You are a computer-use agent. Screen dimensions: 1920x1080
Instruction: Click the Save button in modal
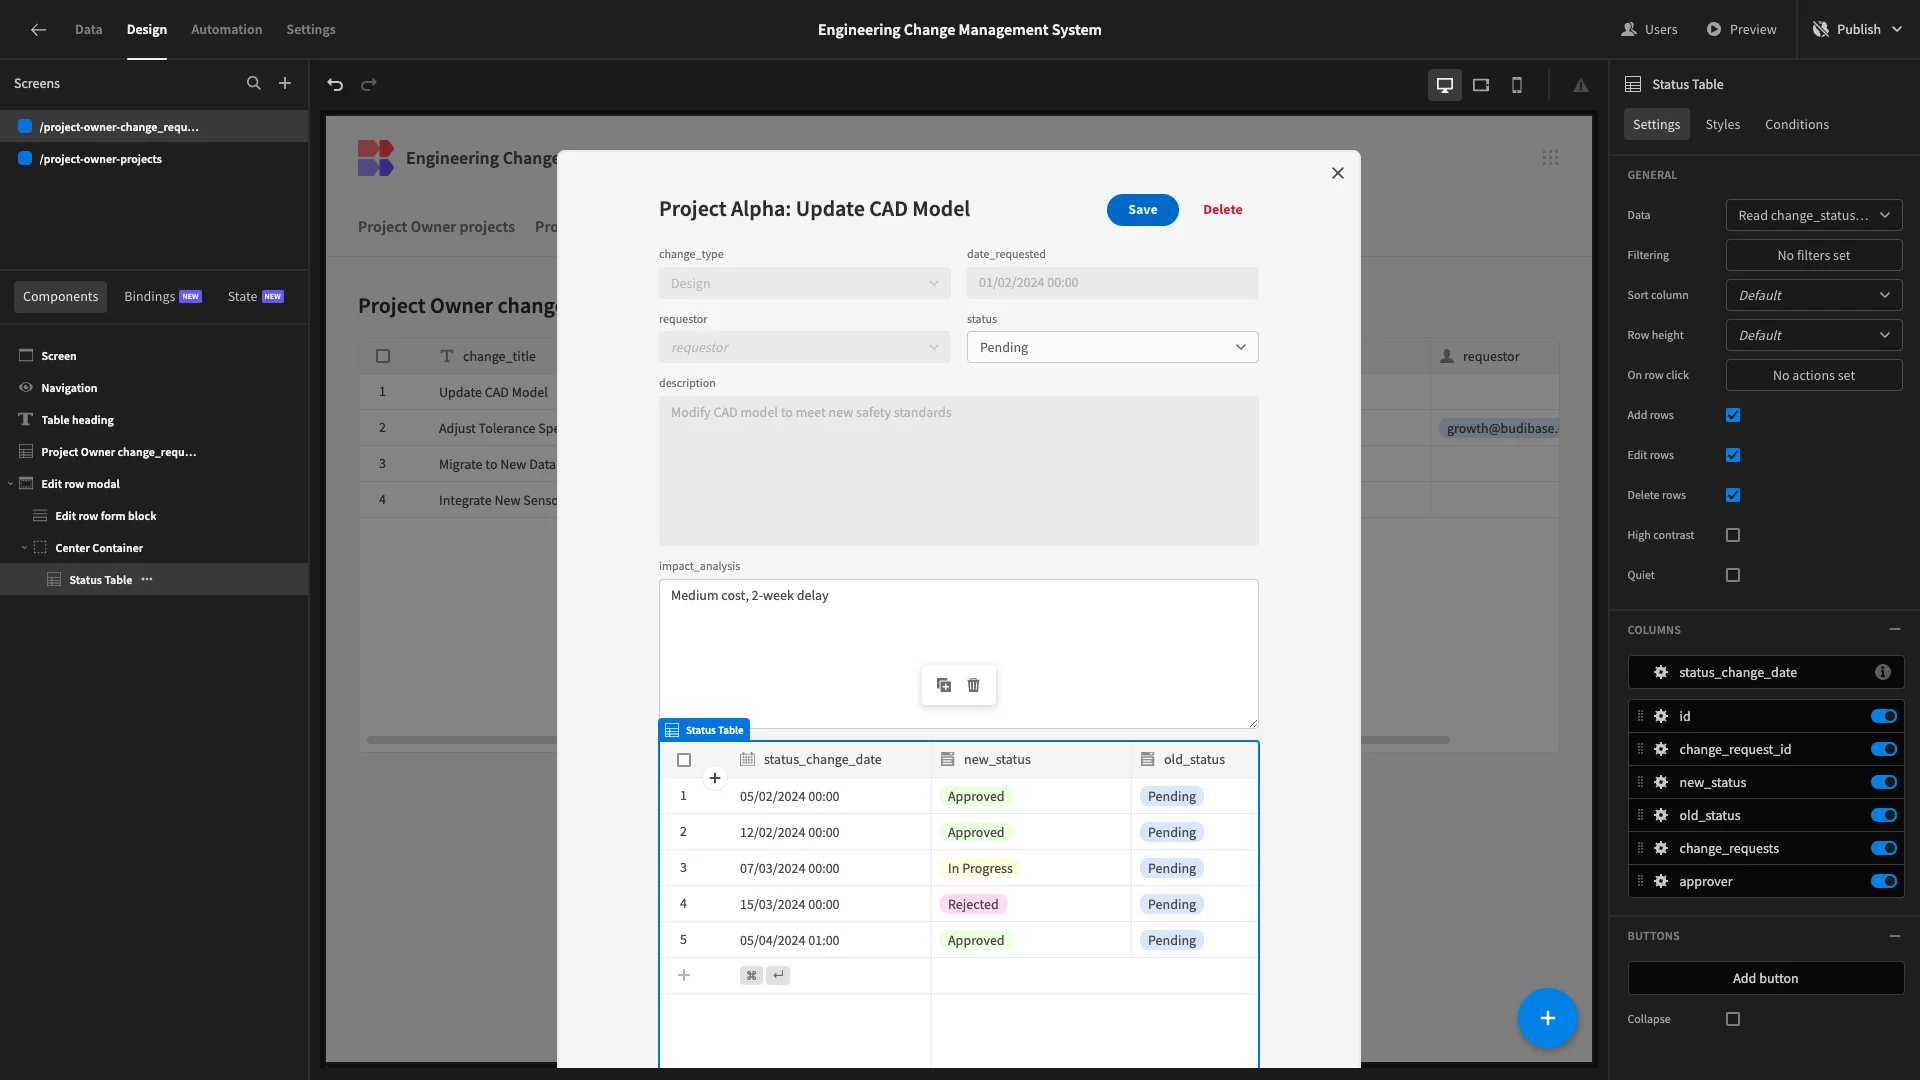(1142, 210)
